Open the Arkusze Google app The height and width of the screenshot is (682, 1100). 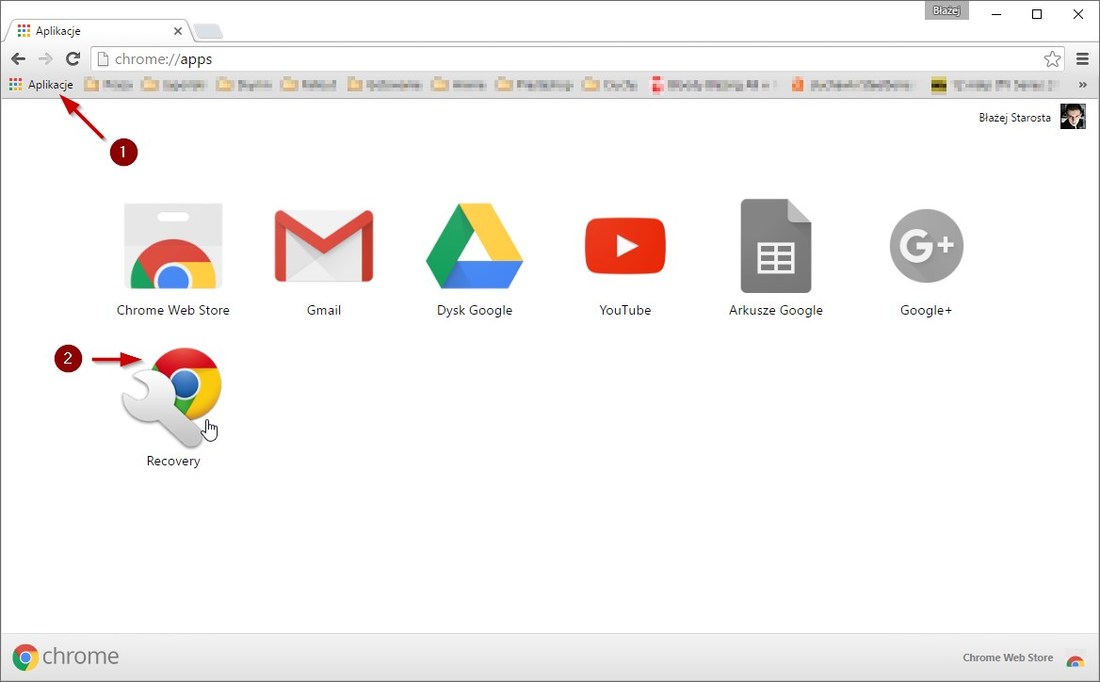(x=775, y=260)
